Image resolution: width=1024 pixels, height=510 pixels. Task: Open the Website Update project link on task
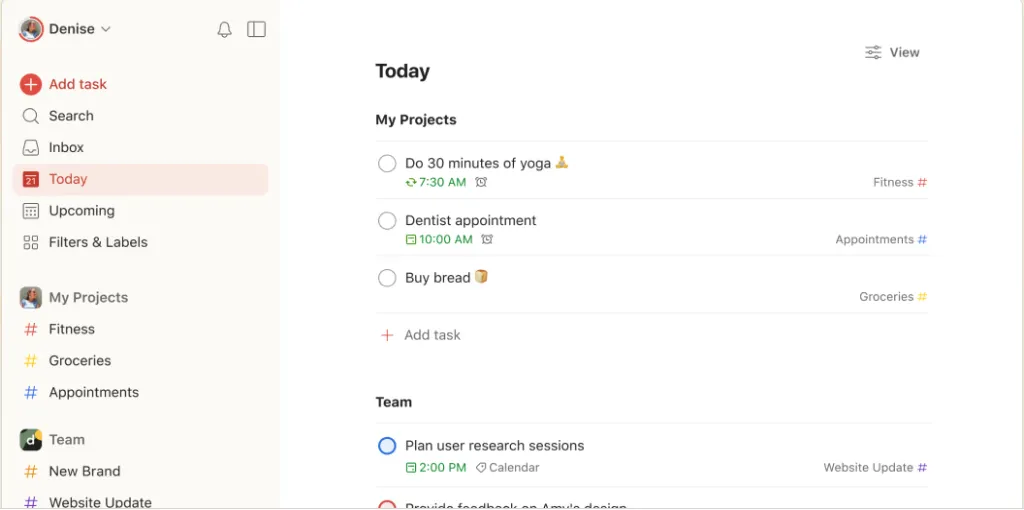(875, 468)
